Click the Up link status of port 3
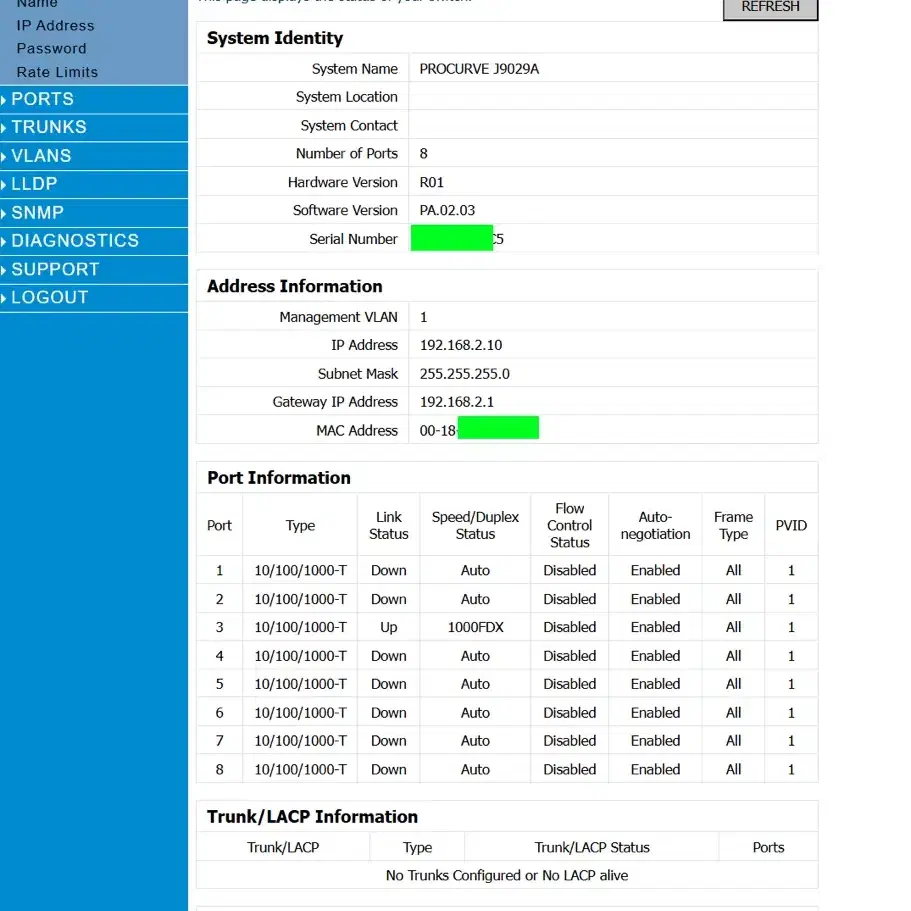This screenshot has height=911, width=911. point(389,627)
